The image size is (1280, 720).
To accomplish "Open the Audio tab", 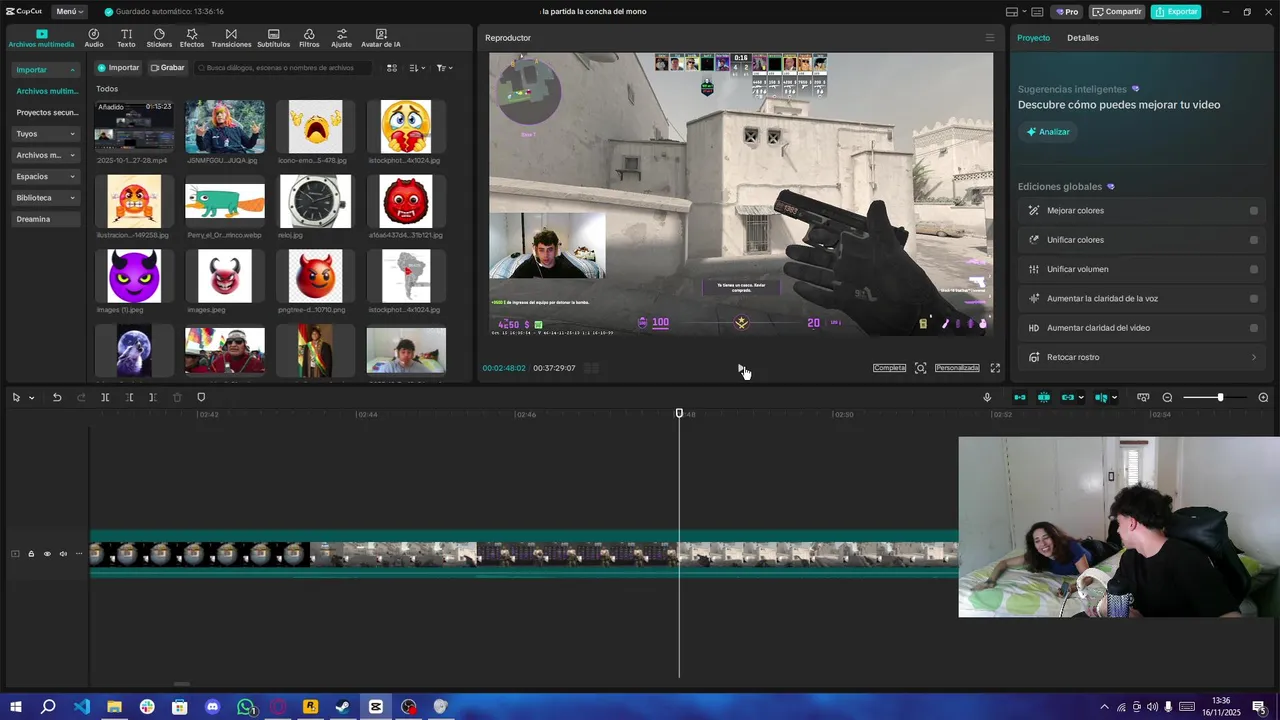I will (x=94, y=38).
